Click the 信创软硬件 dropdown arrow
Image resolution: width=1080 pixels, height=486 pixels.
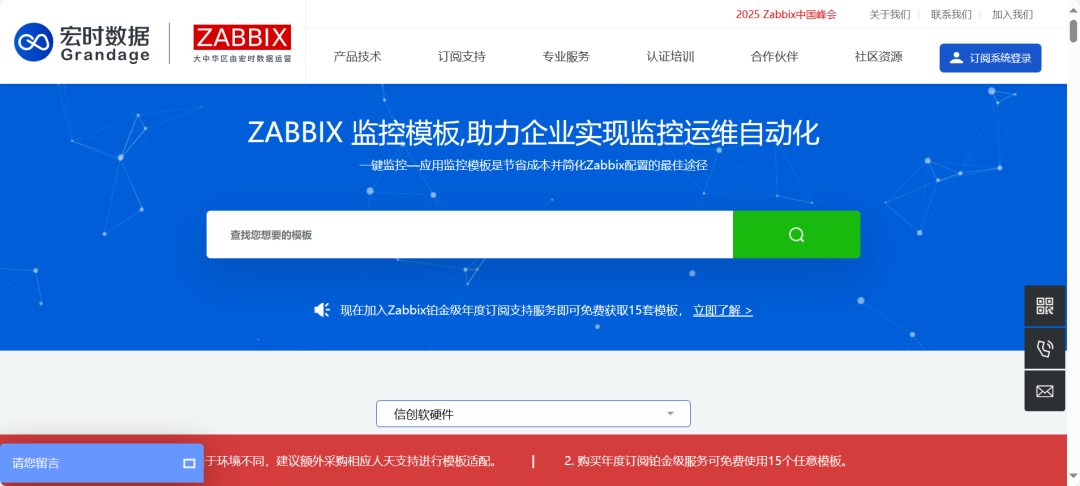670,414
